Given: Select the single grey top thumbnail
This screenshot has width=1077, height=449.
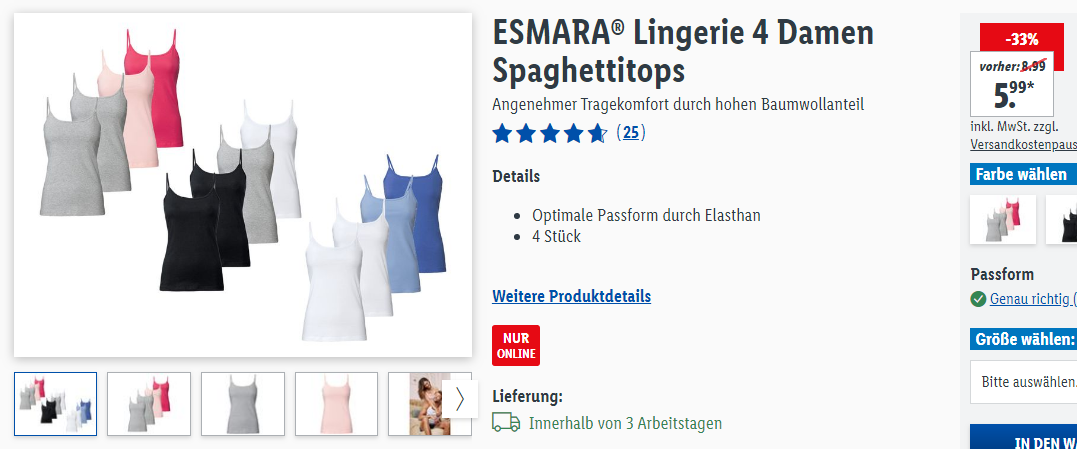Looking at the screenshot, I should click(242, 404).
